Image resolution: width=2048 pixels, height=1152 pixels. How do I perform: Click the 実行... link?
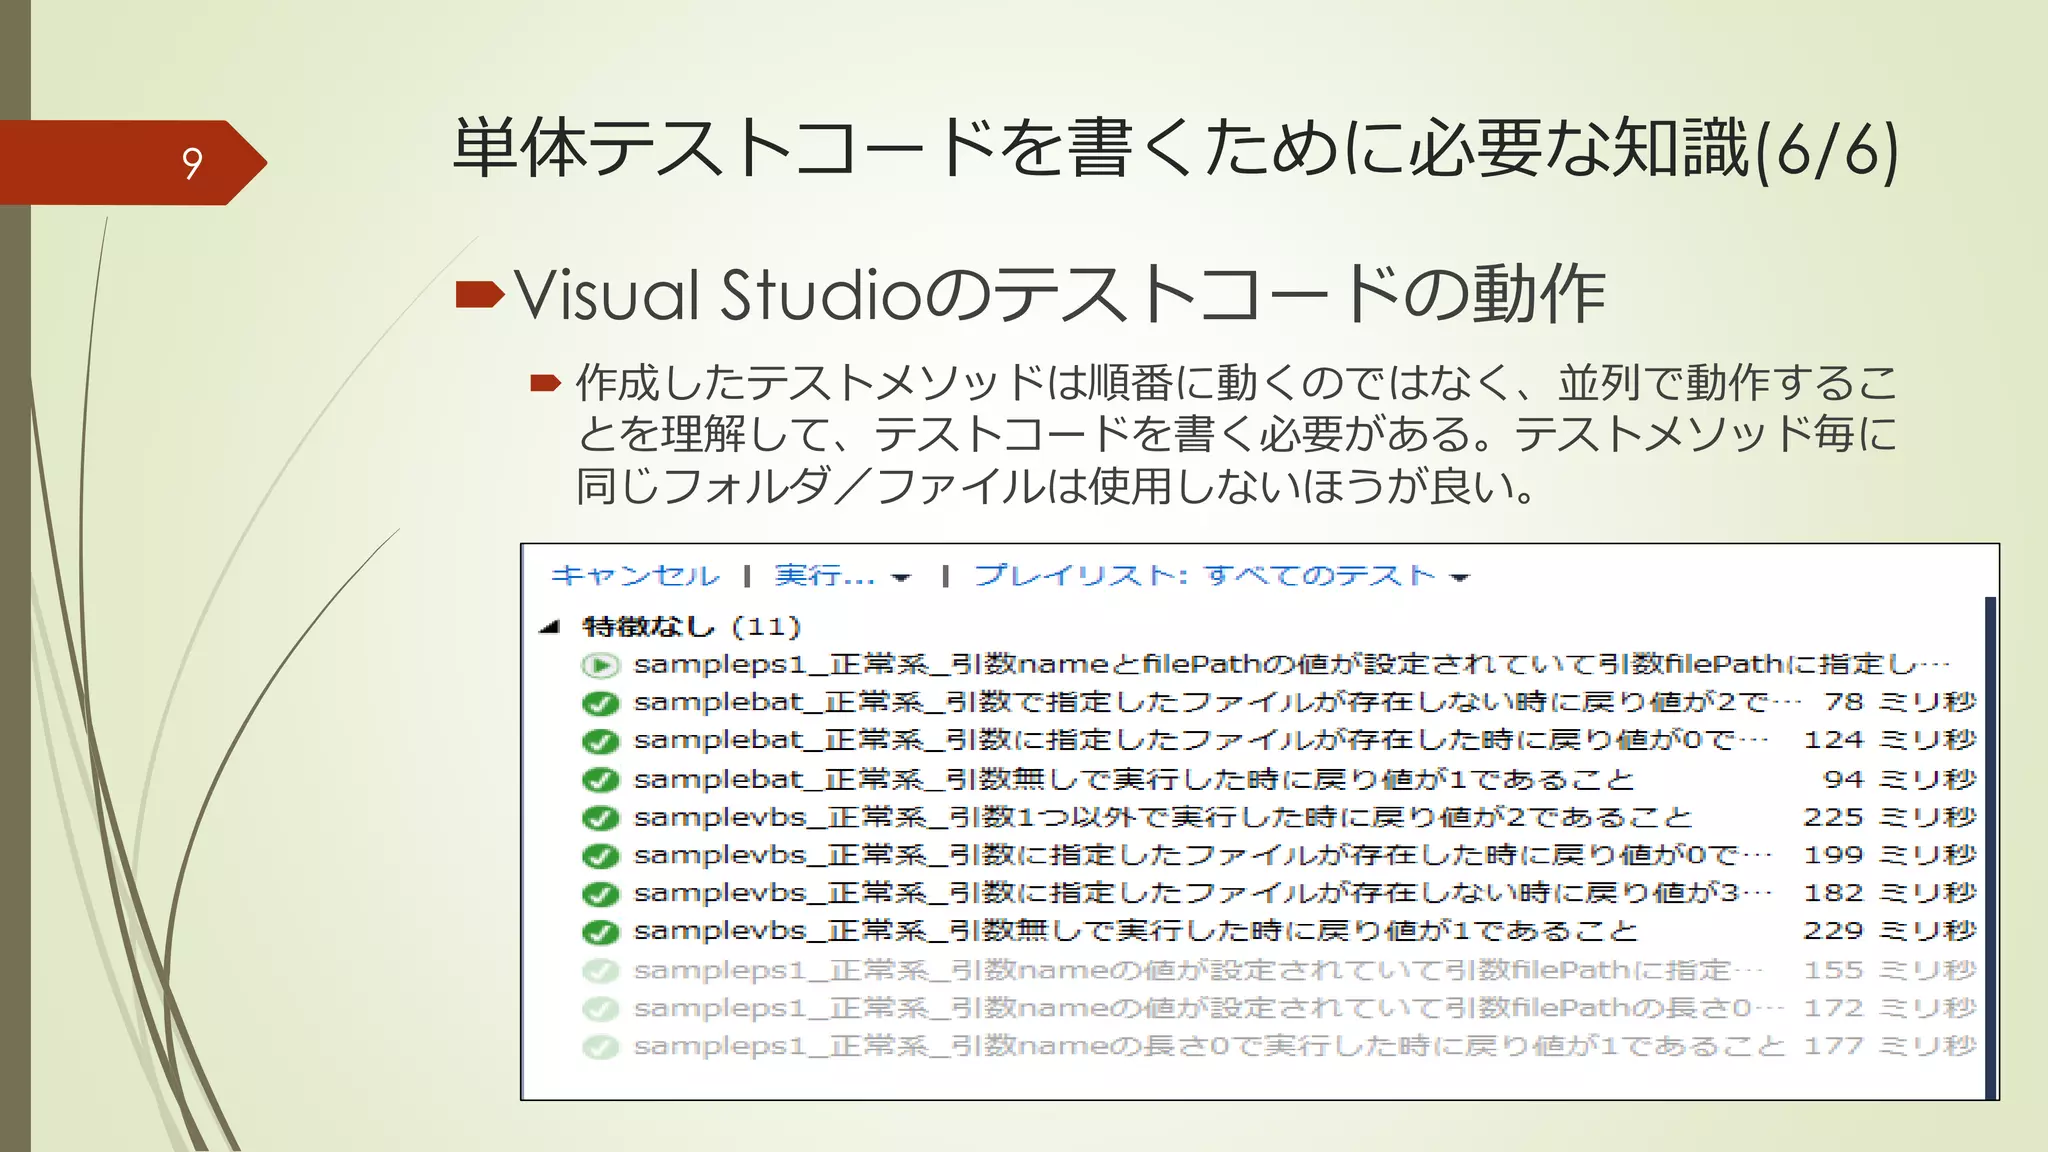pos(825,576)
